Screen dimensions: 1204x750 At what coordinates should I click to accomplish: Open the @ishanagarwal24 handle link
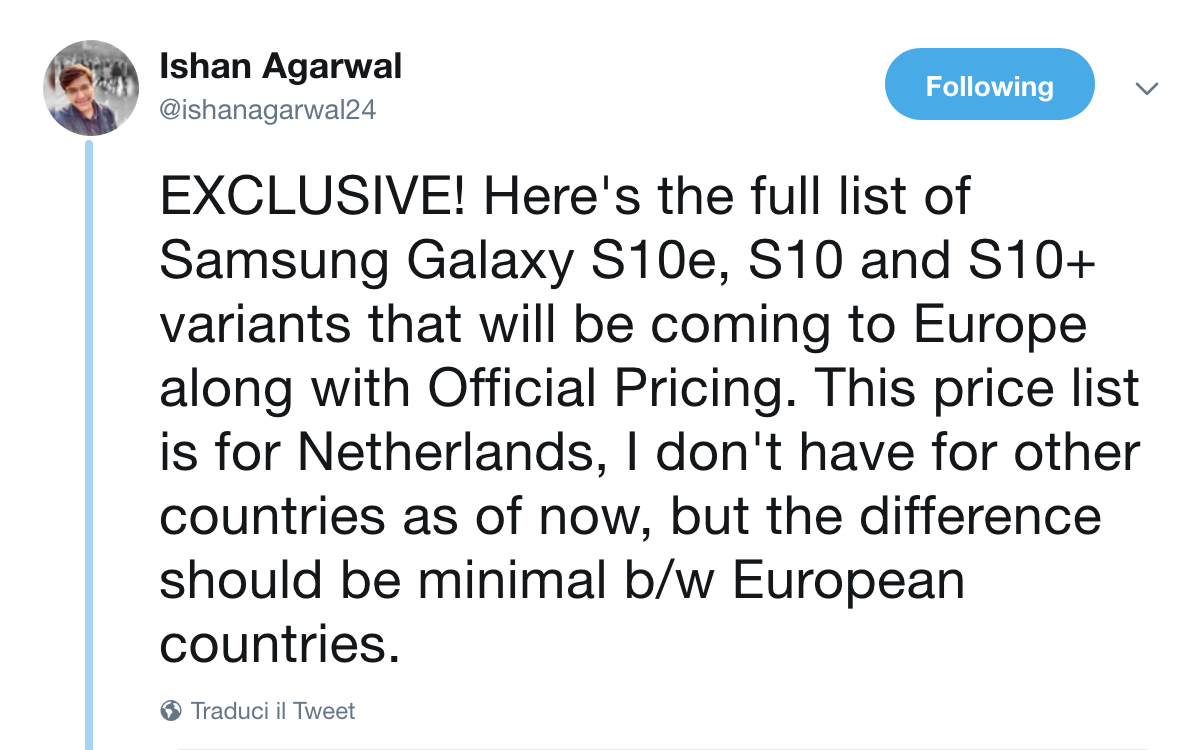(x=267, y=109)
